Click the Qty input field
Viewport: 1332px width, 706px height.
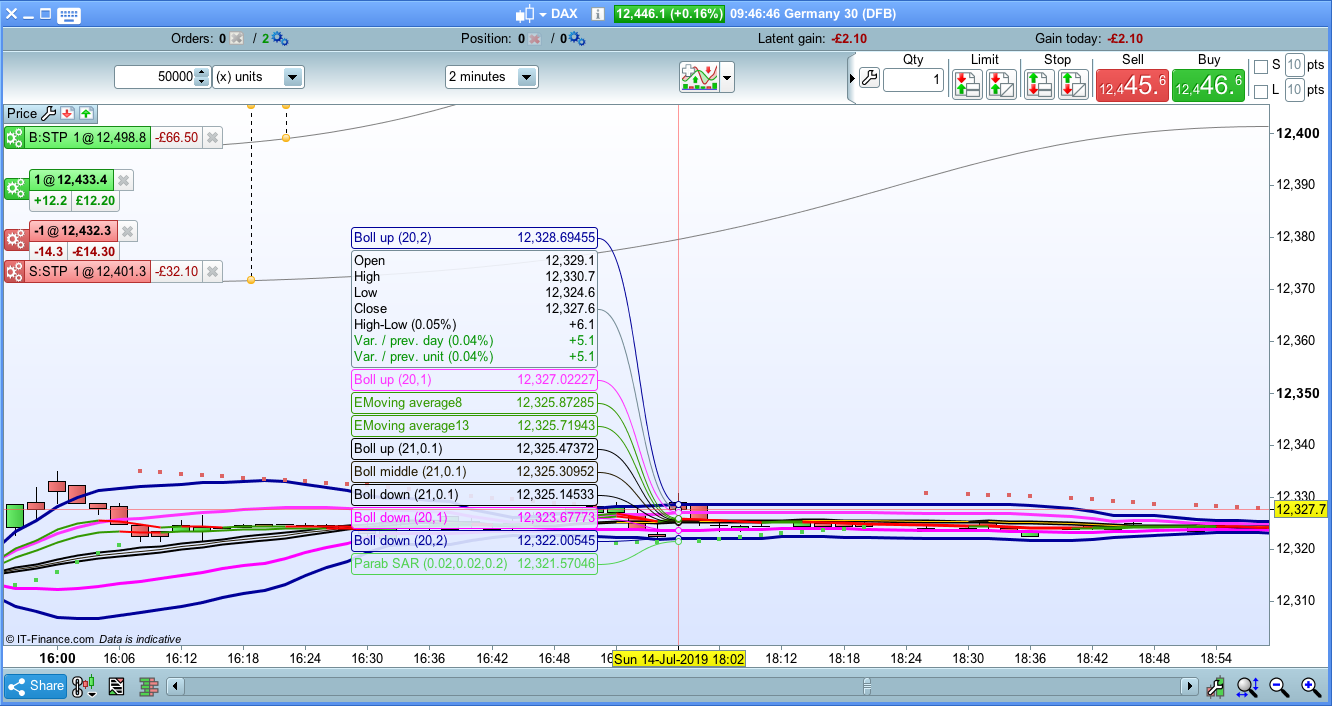[x=913, y=79]
